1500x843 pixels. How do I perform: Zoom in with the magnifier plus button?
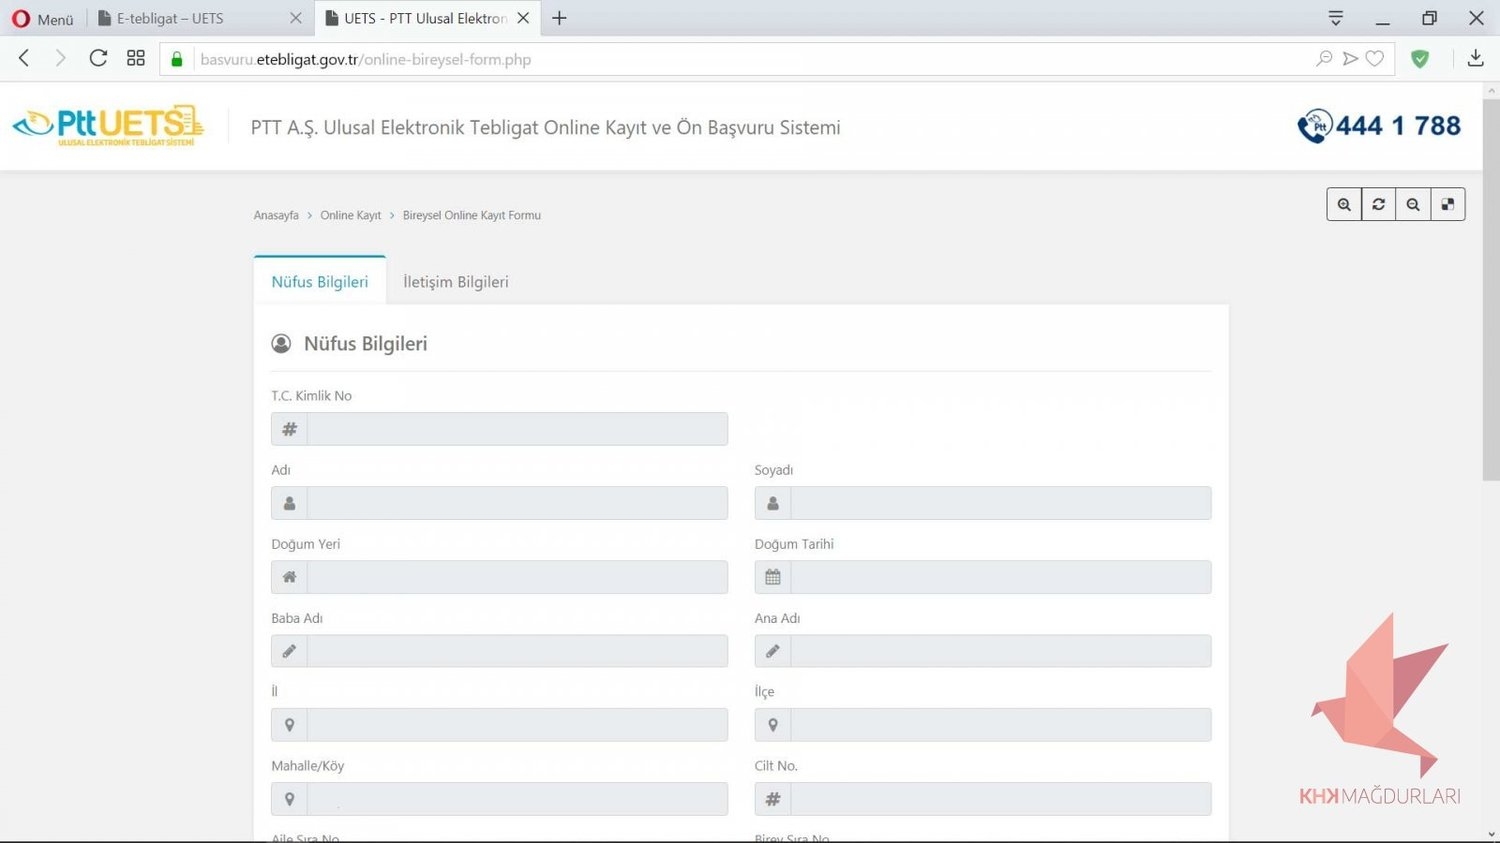(x=1344, y=204)
